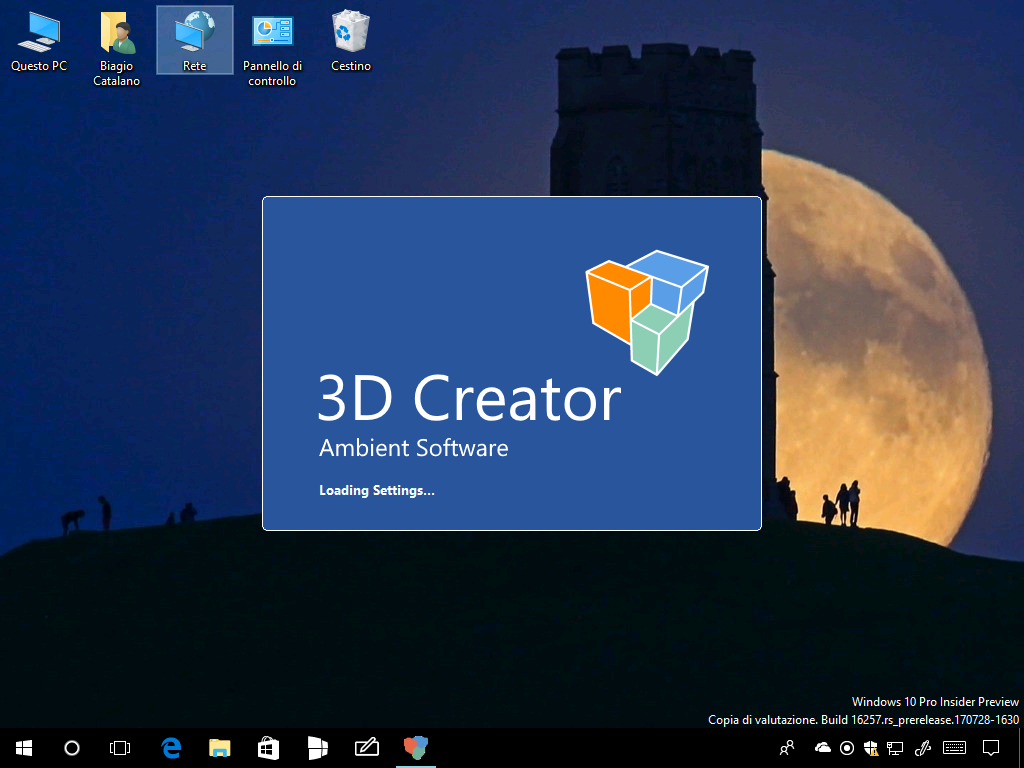Open Action Center notifications
The height and width of the screenshot is (768, 1024).
pos(991,748)
